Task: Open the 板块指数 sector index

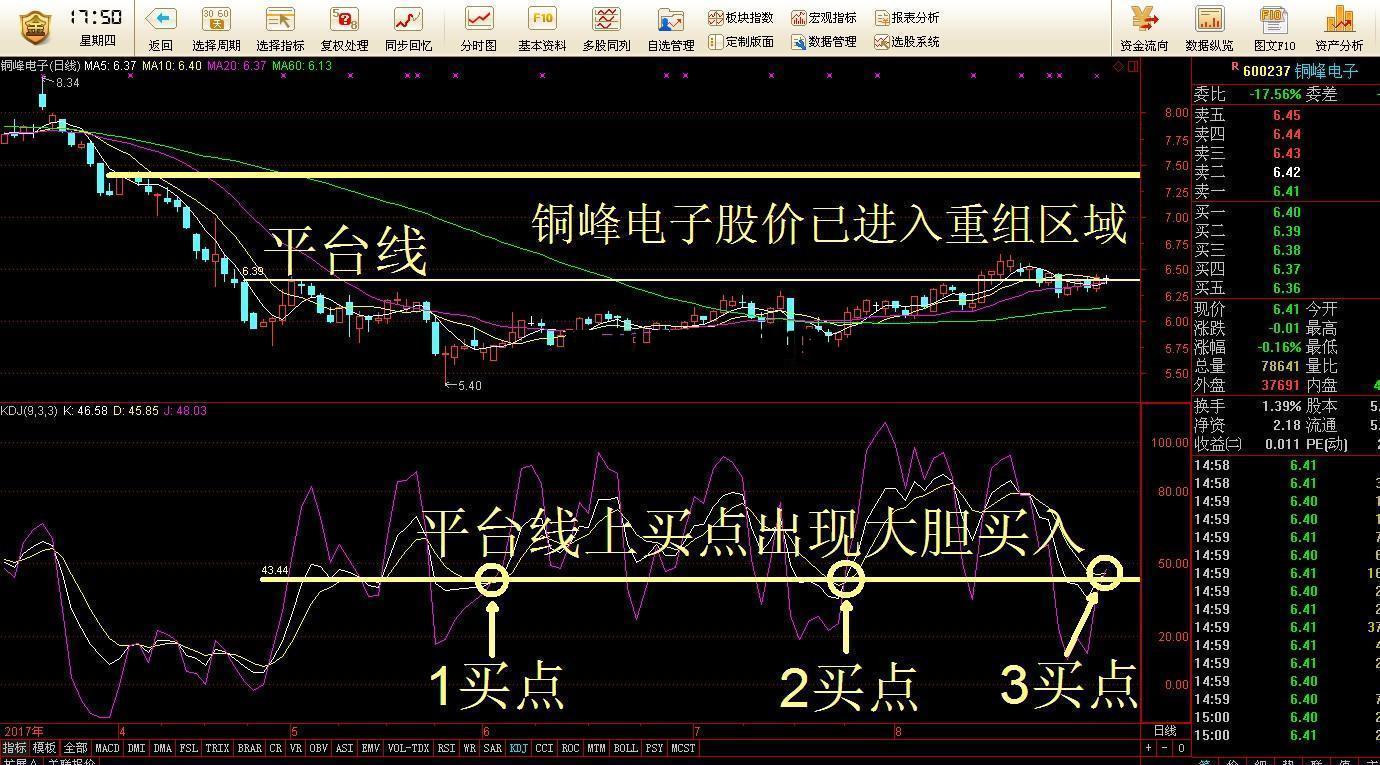Action: 741,18
